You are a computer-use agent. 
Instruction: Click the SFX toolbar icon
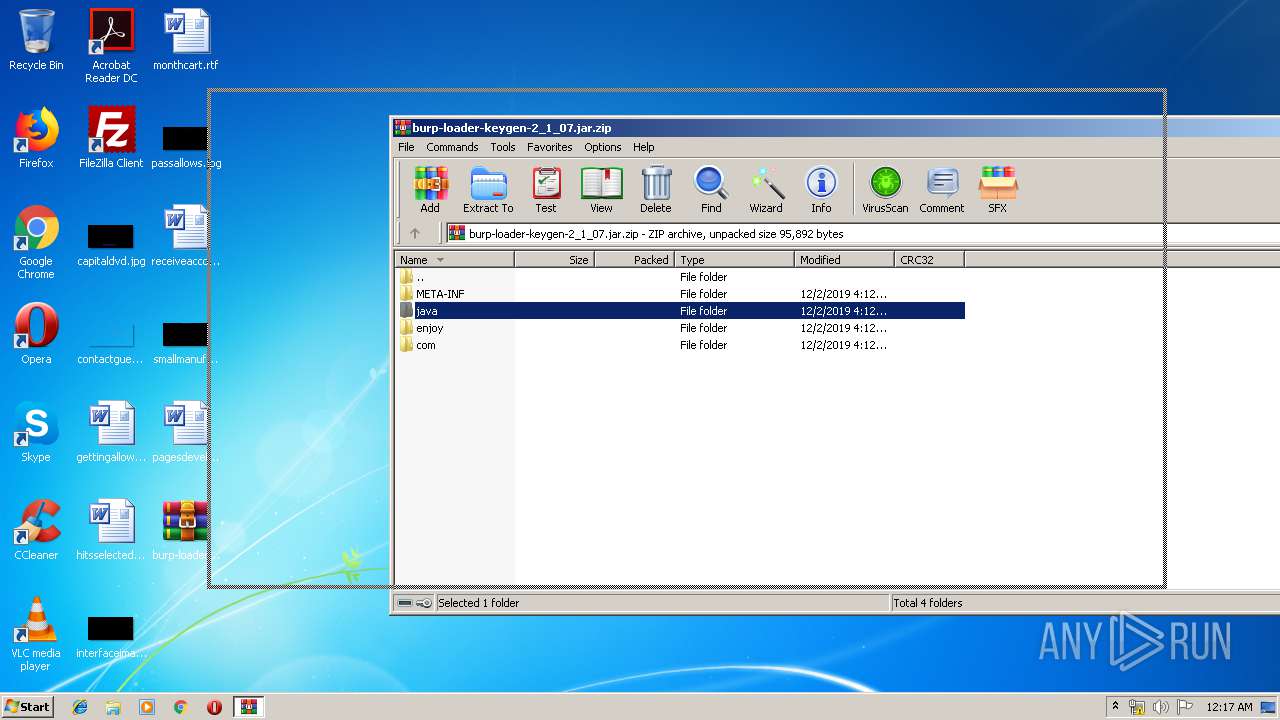tap(998, 190)
